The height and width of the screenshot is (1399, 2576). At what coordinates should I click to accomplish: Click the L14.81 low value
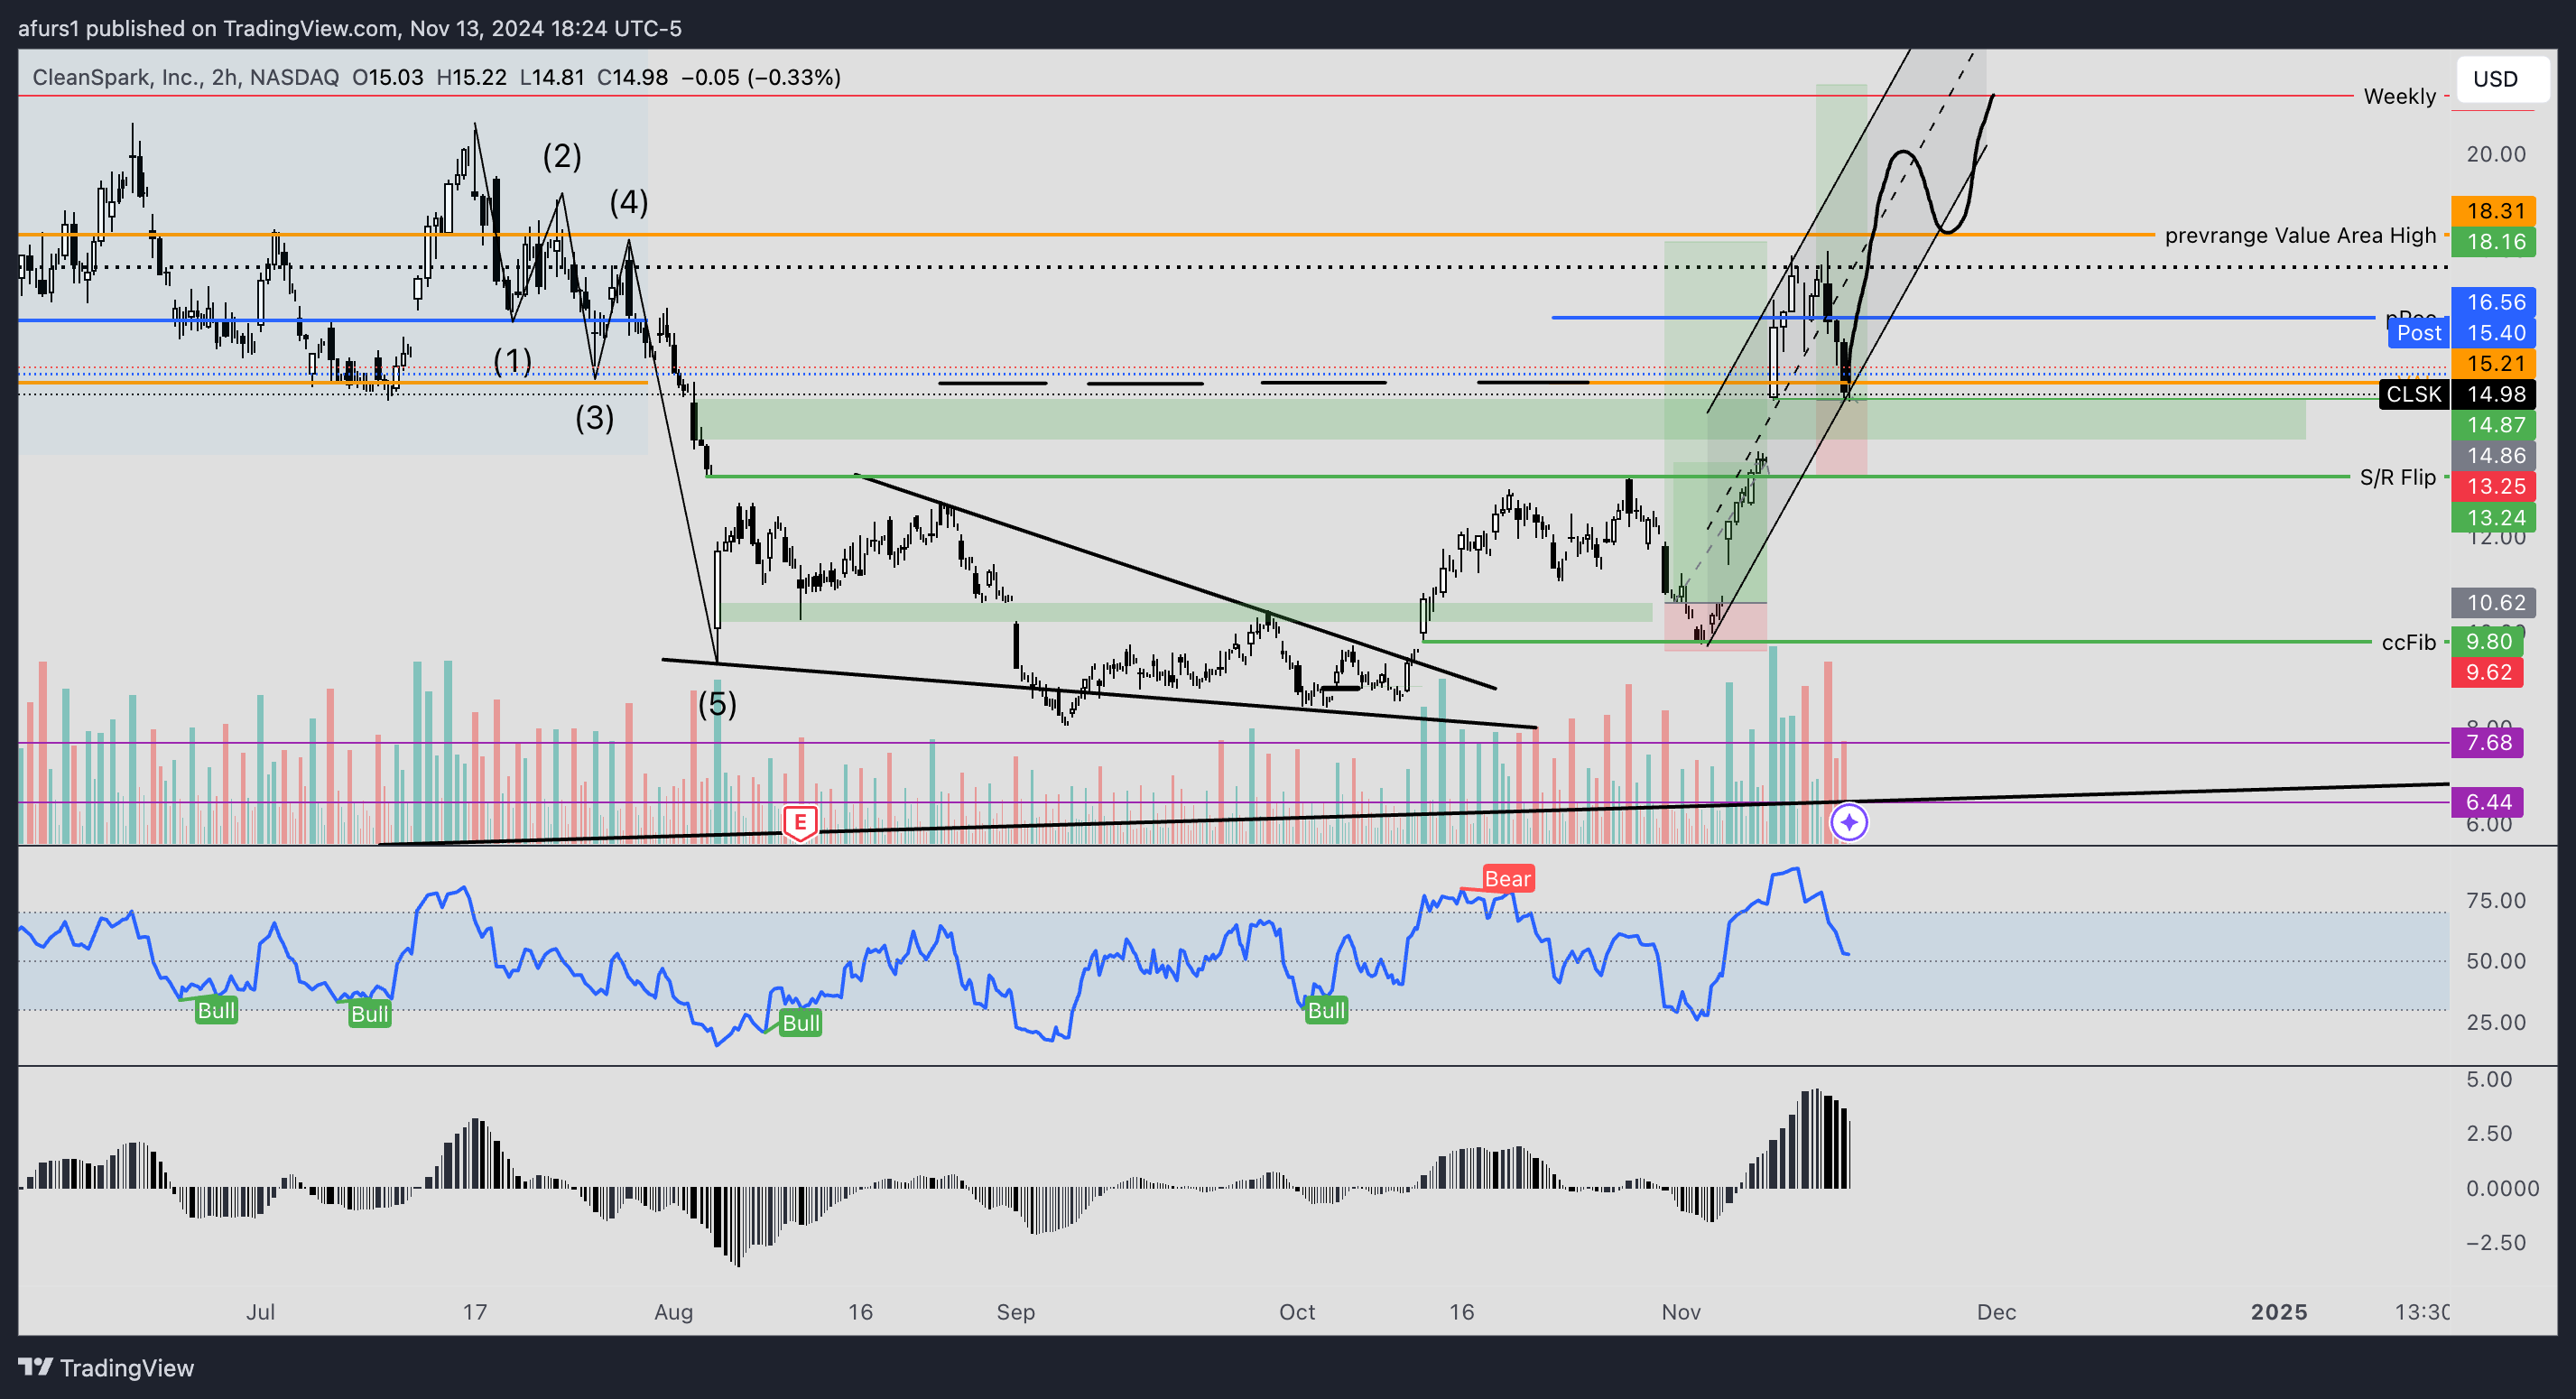click(x=552, y=77)
